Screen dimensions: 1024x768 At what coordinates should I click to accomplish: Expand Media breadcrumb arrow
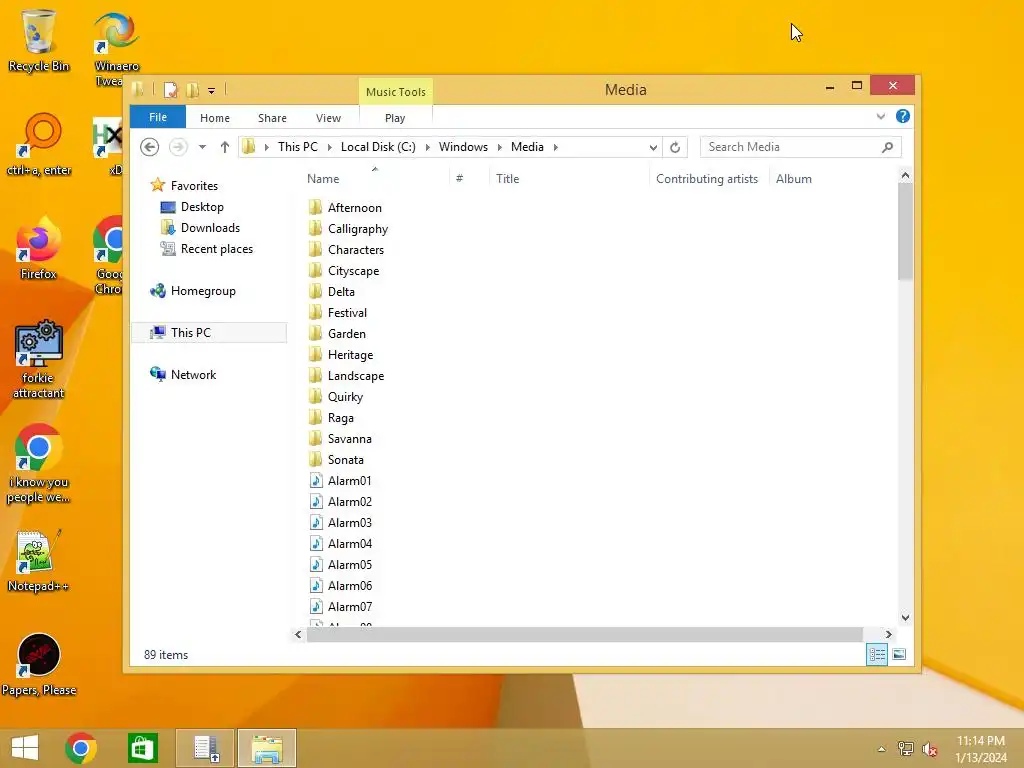click(556, 147)
